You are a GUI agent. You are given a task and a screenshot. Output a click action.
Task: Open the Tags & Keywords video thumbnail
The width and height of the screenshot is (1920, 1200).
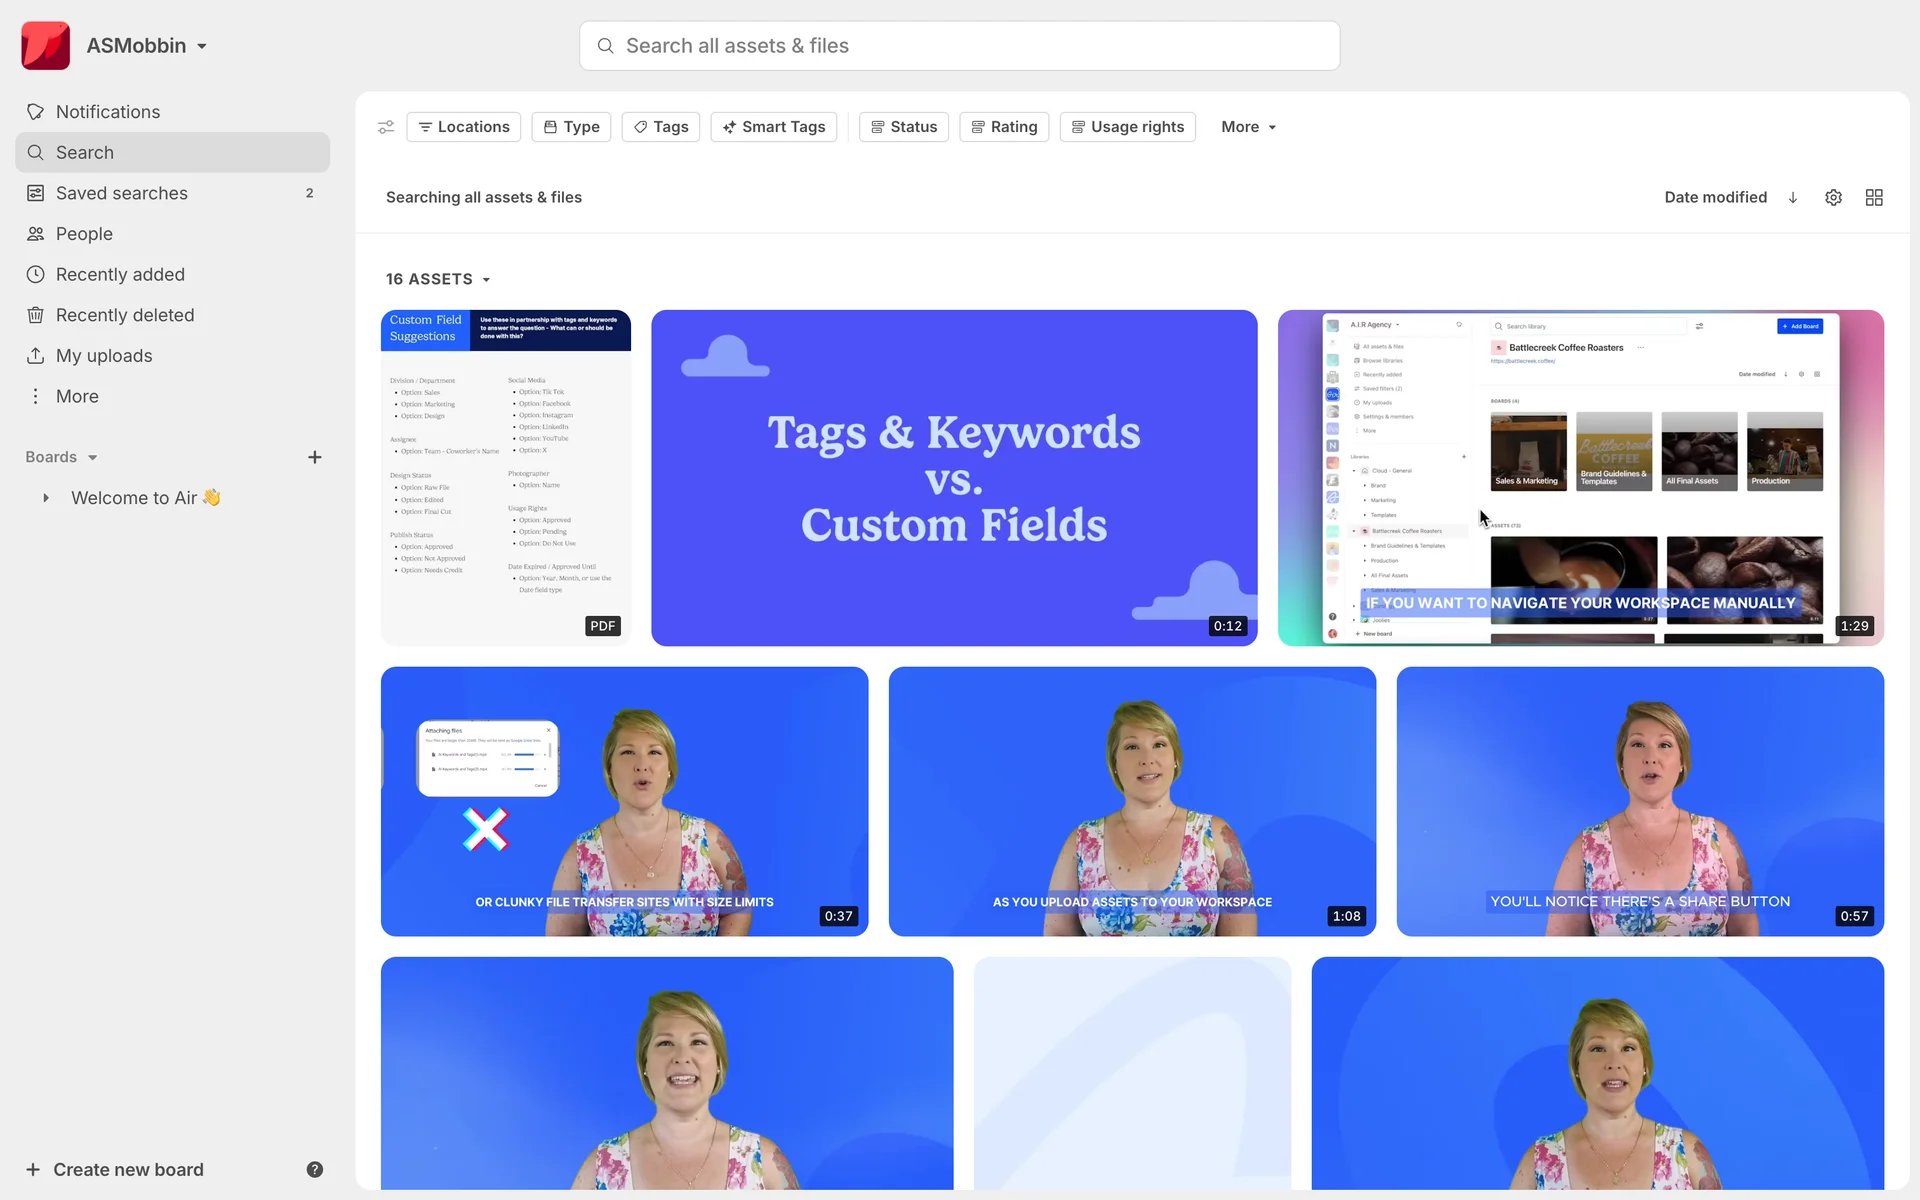pyautogui.click(x=954, y=478)
